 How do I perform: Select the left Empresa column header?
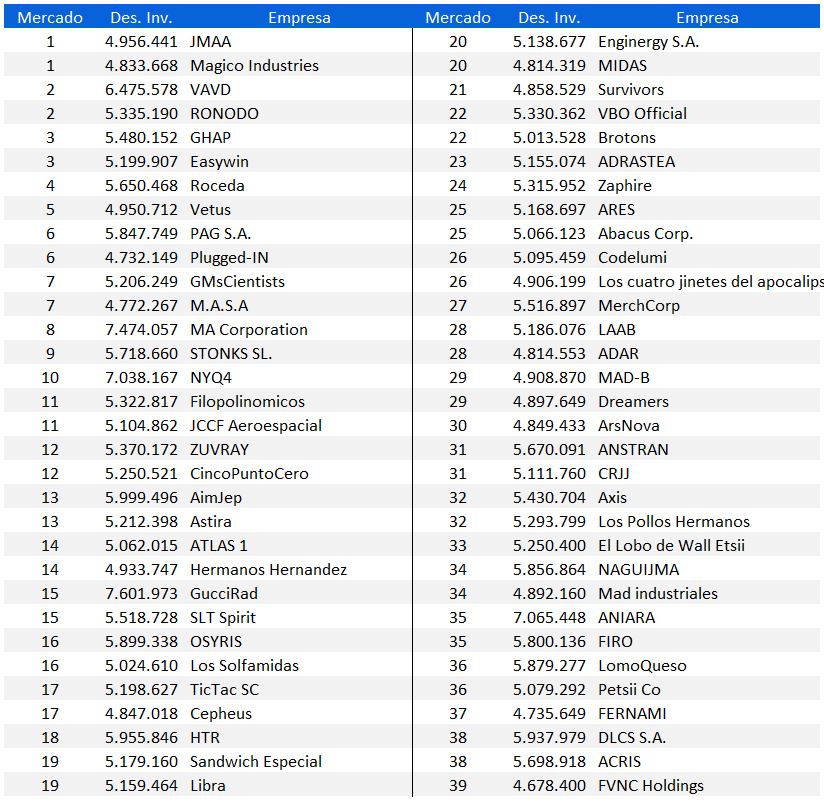pyautogui.click(x=300, y=18)
